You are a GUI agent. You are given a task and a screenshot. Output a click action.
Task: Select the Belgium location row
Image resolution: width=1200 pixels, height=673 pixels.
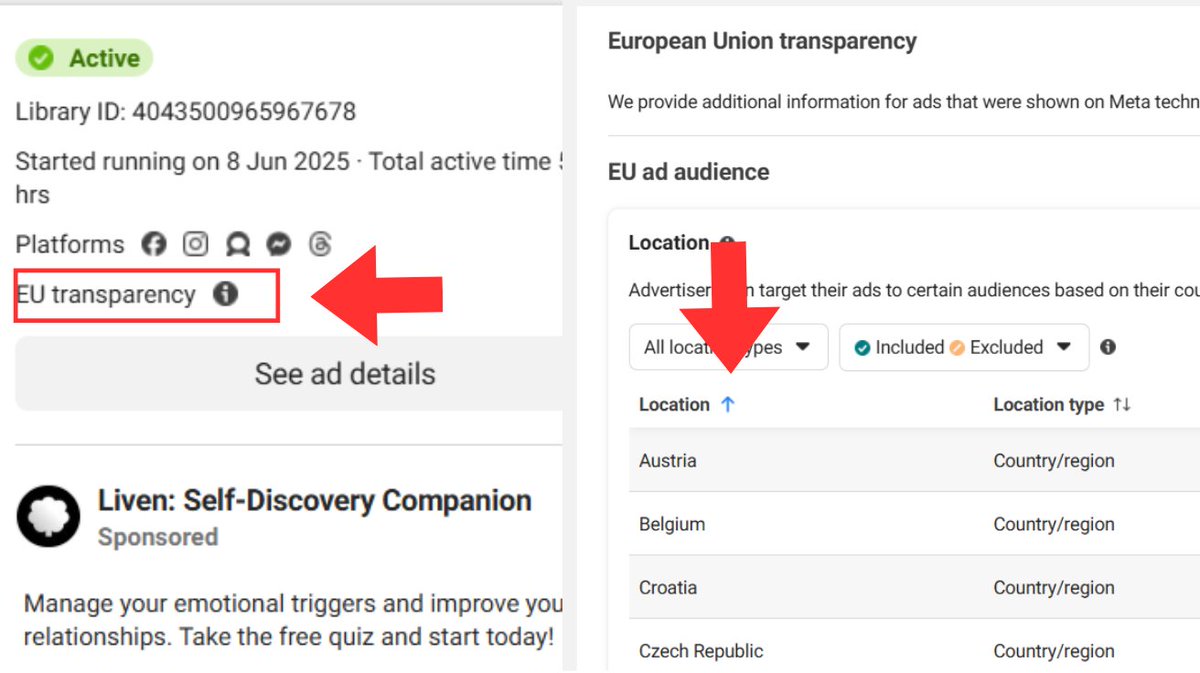point(672,524)
